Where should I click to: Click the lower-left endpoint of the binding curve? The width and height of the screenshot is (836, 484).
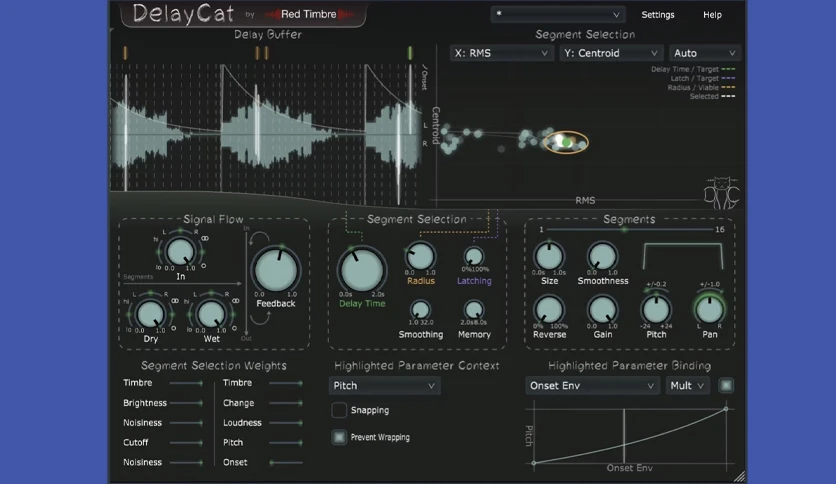(534, 463)
